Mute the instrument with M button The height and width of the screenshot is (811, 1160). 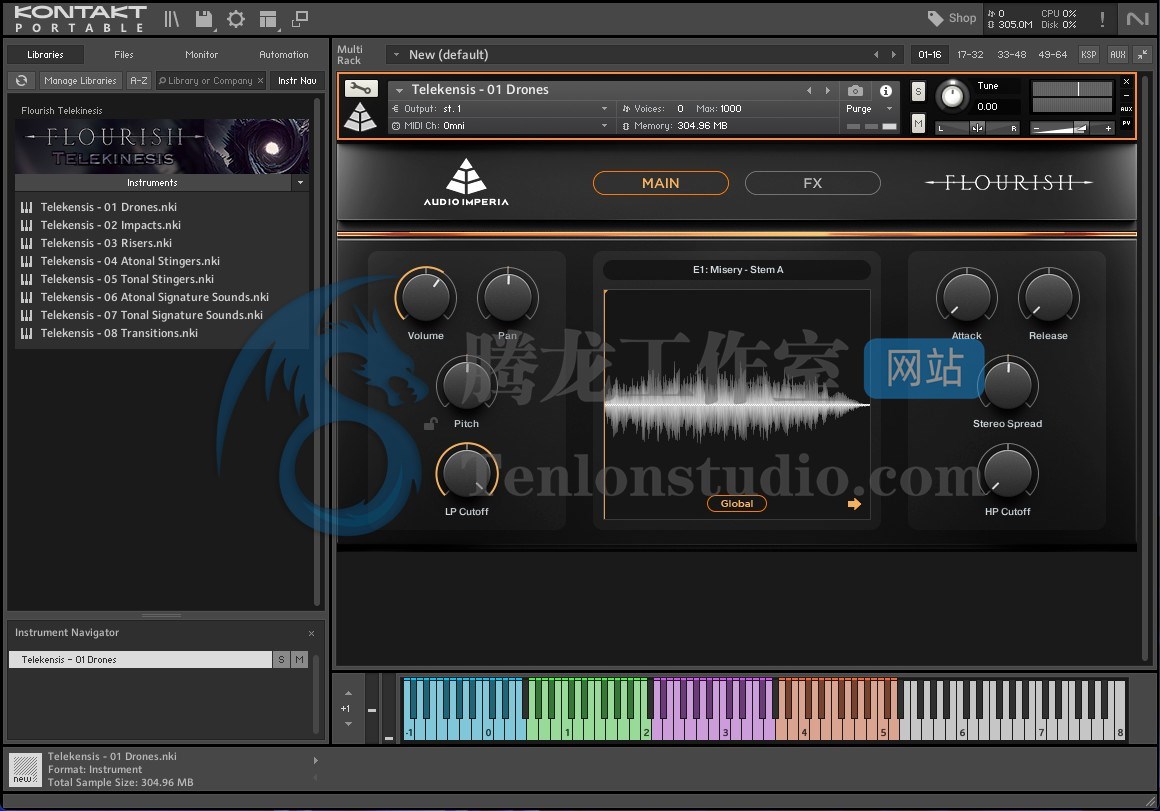pos(918,124)
